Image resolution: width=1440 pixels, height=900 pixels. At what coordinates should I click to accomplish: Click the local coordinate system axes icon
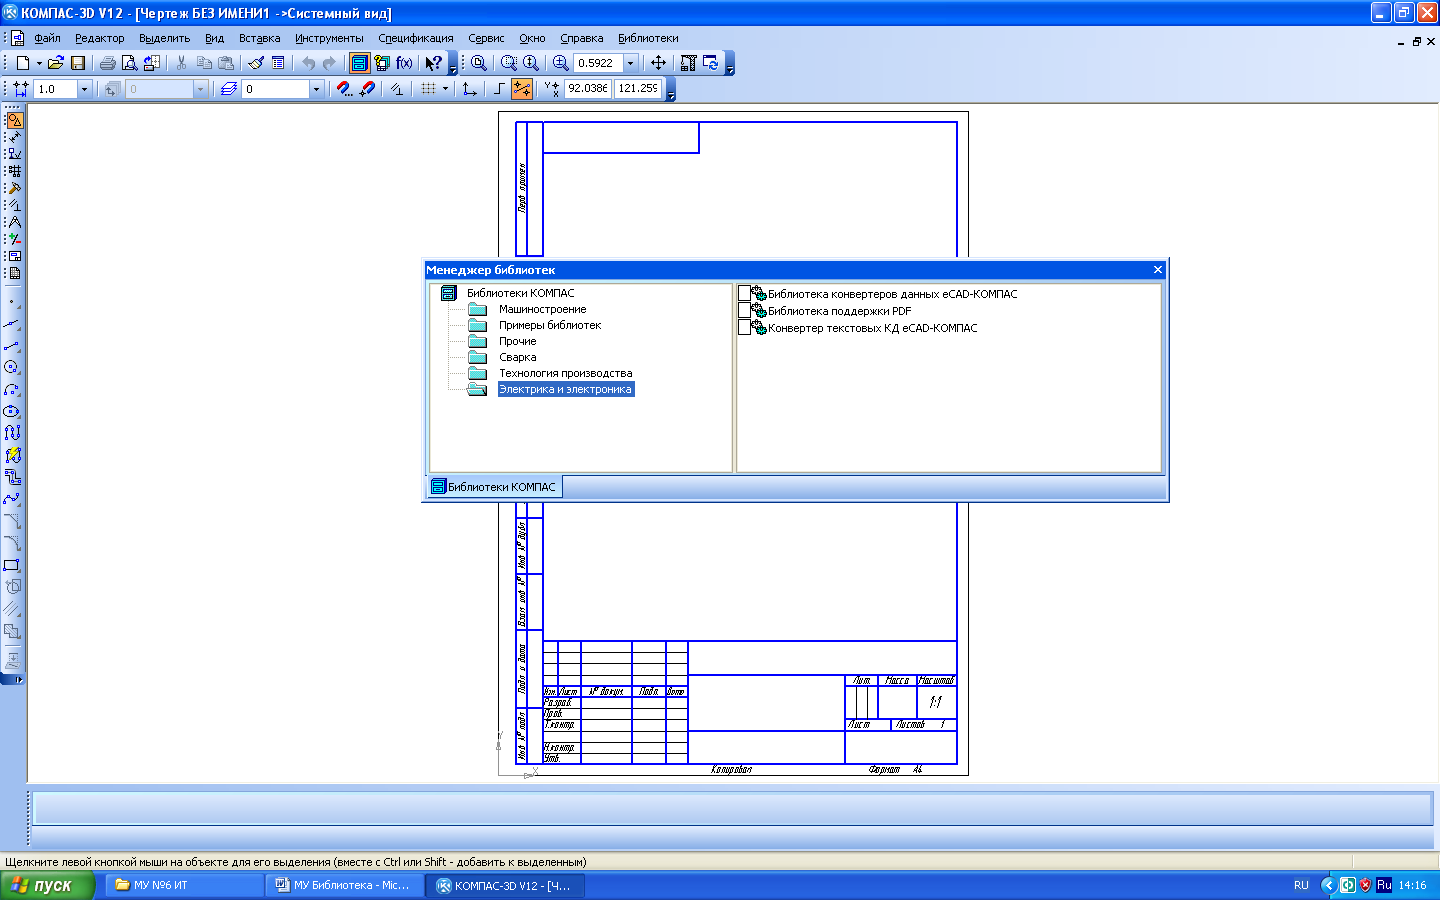point(470,89)
